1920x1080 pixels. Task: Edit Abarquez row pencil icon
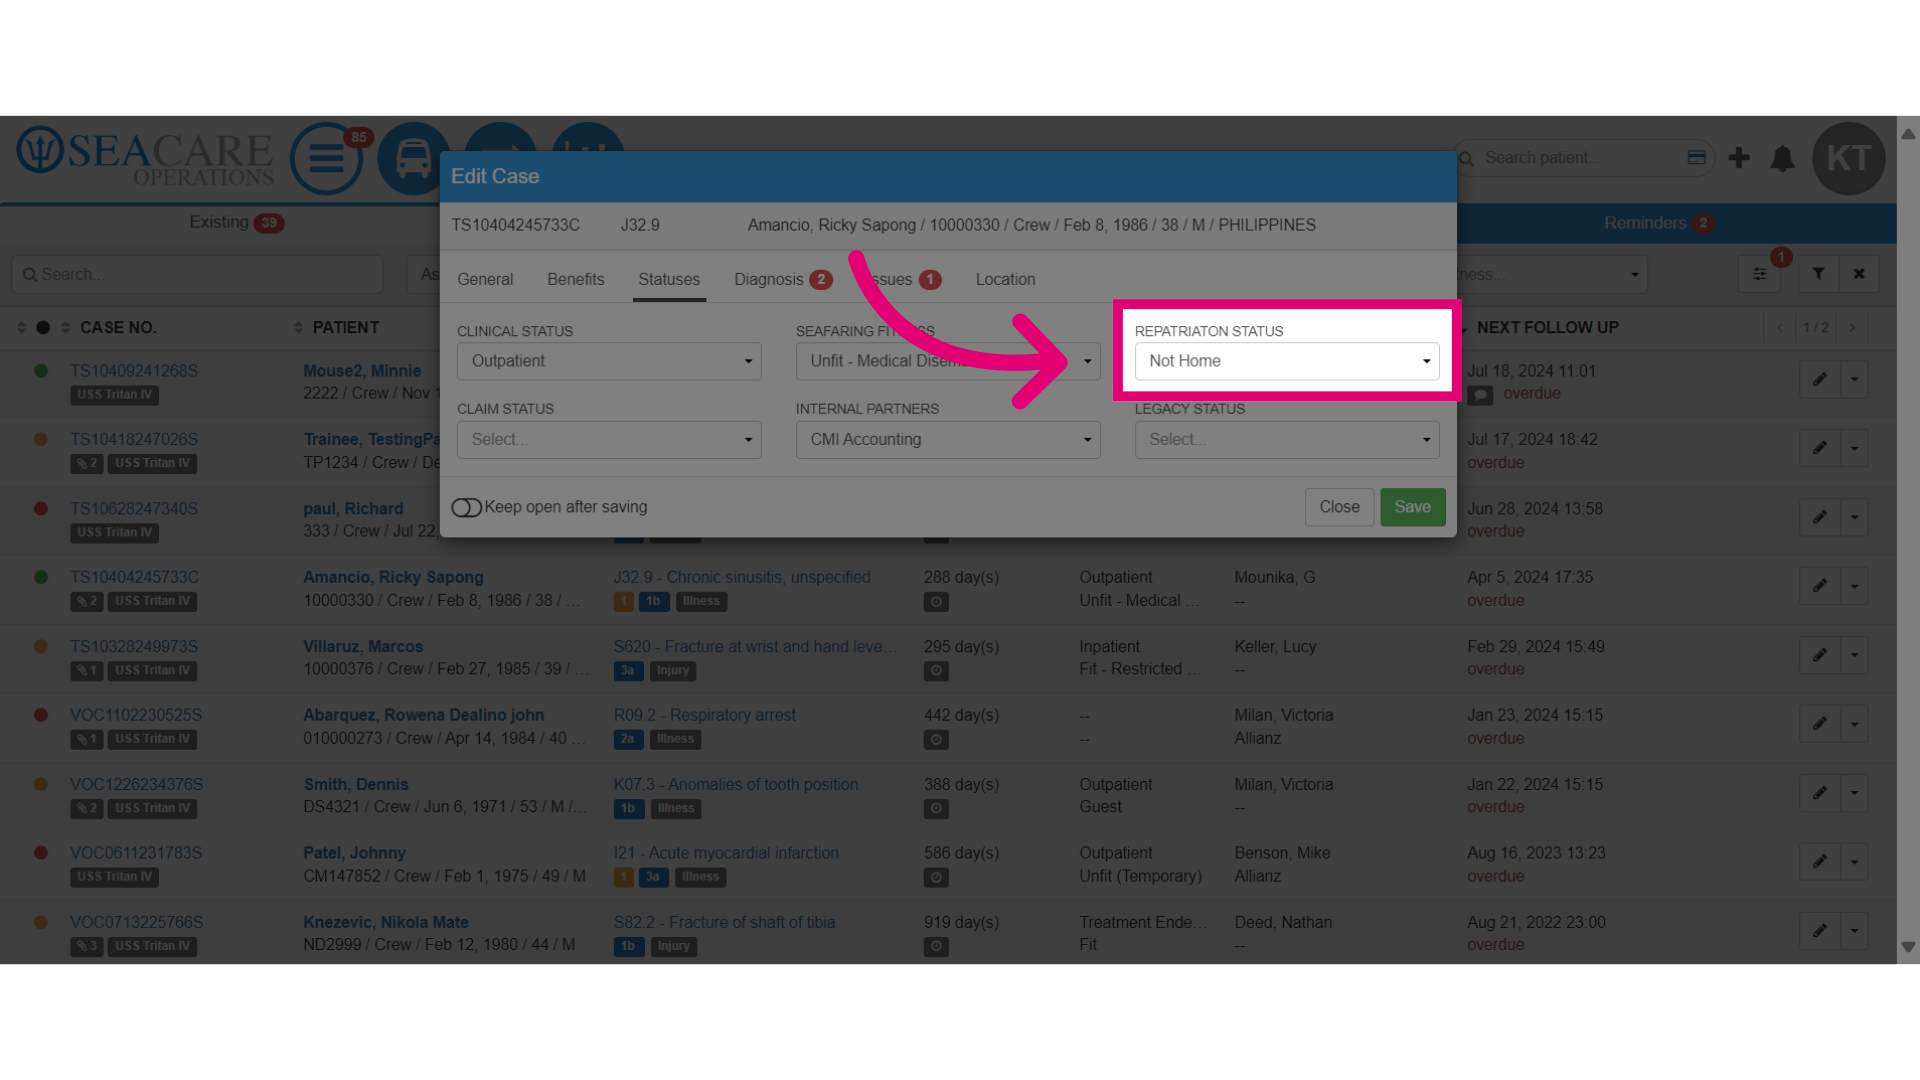tap(1820, 723)
